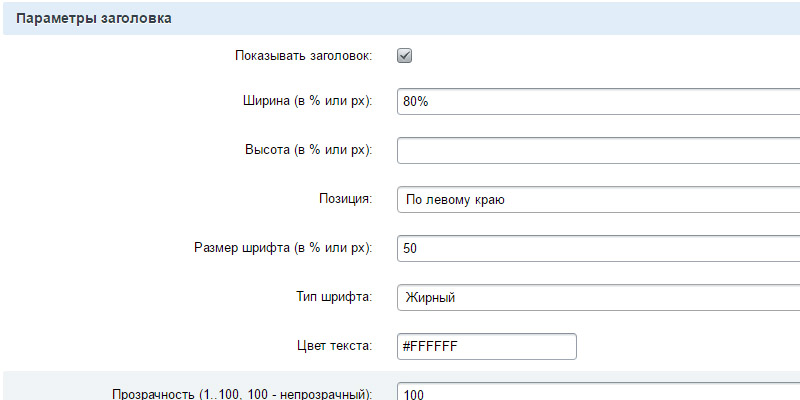The image size is (800, 400).
Task: Click the Ширина width input field
Action: pos(598,102)
